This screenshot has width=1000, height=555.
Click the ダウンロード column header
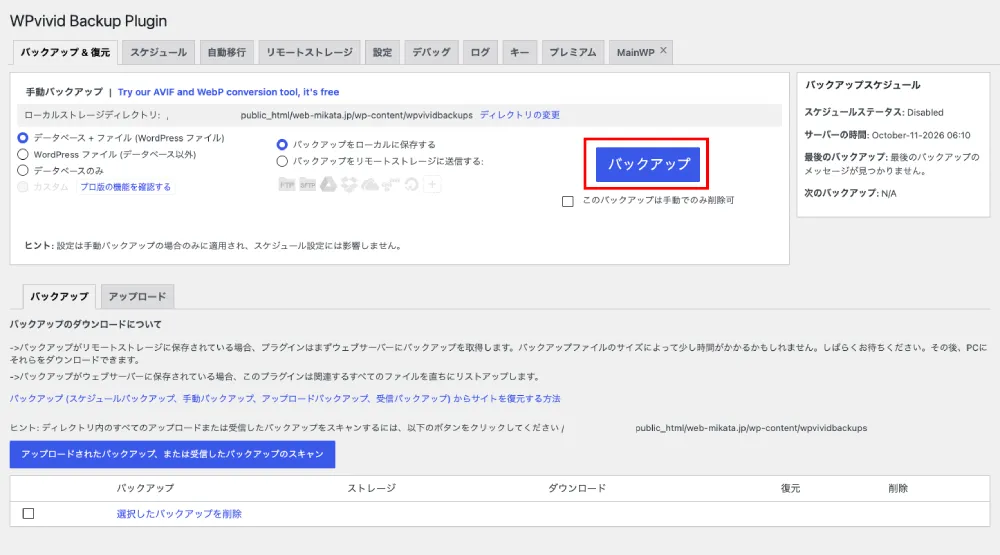(x=577, y=488)
